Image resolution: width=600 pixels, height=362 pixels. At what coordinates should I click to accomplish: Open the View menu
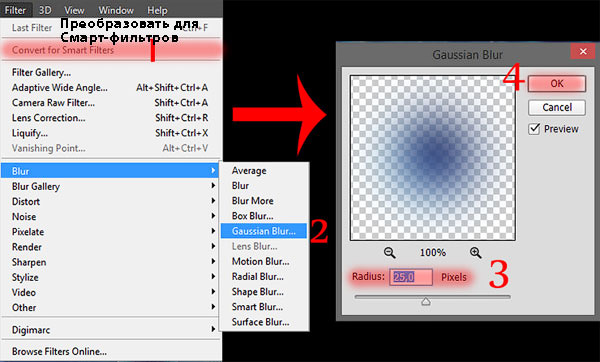(74, 10)
